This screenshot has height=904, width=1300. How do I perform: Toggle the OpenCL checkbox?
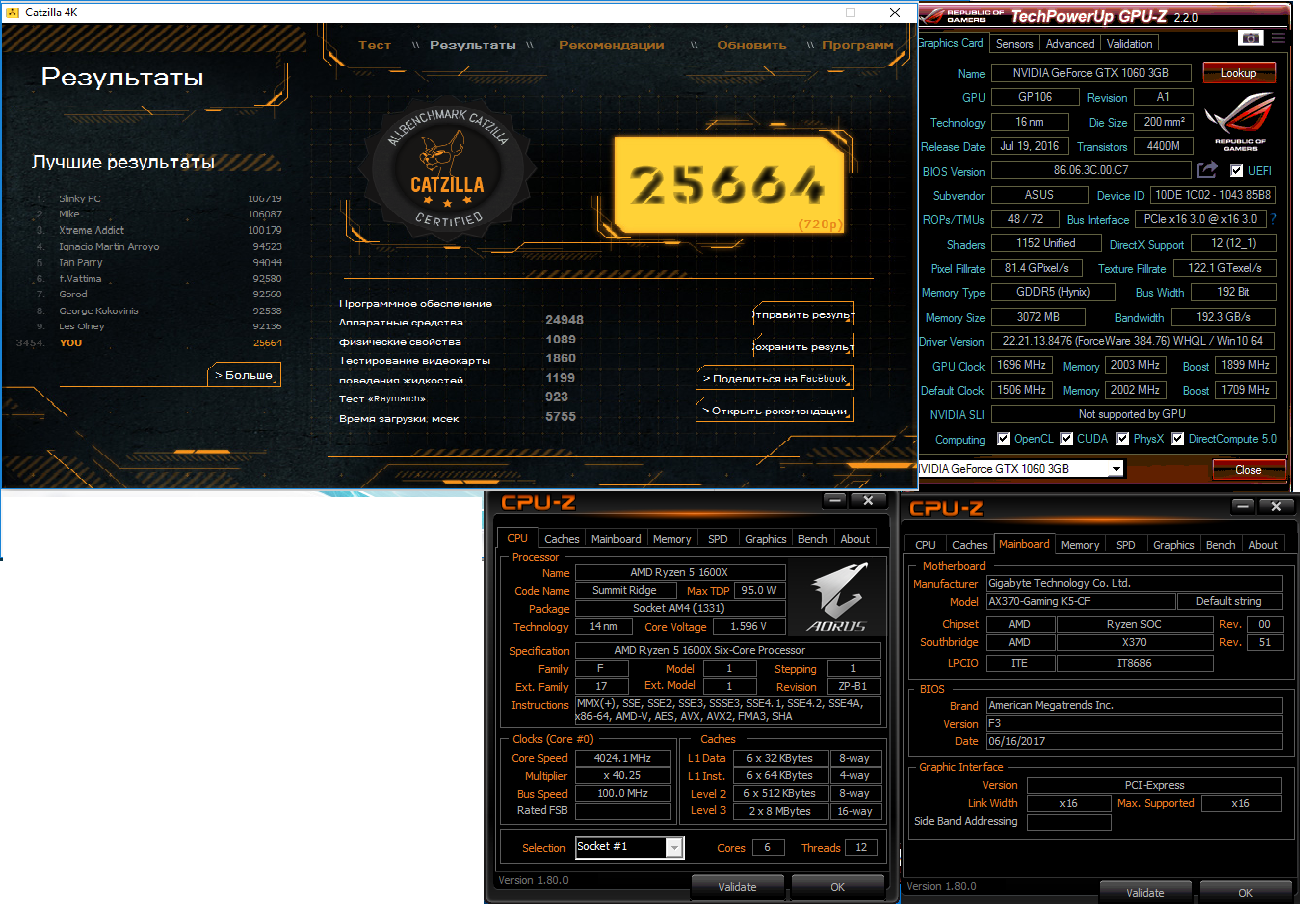pyautogui.click(x=1004, y=439)
